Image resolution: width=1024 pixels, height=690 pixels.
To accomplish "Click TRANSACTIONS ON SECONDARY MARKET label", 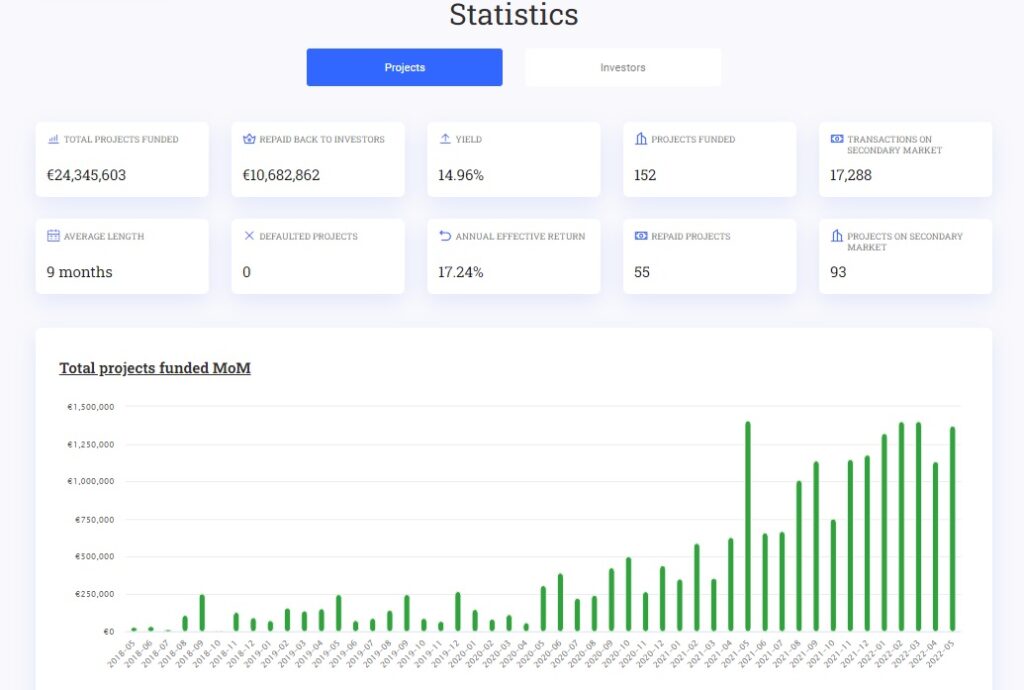I will [x=895, y=145].
